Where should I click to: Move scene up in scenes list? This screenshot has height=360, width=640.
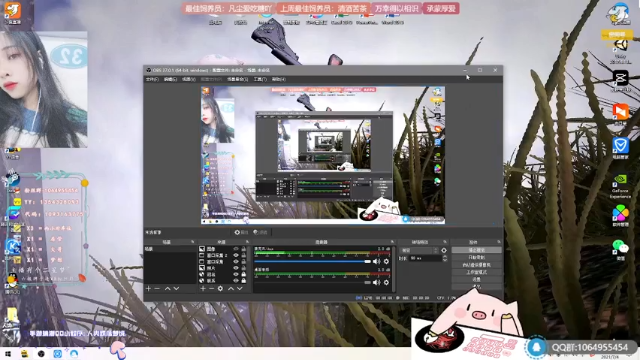(x=167, y=289)
